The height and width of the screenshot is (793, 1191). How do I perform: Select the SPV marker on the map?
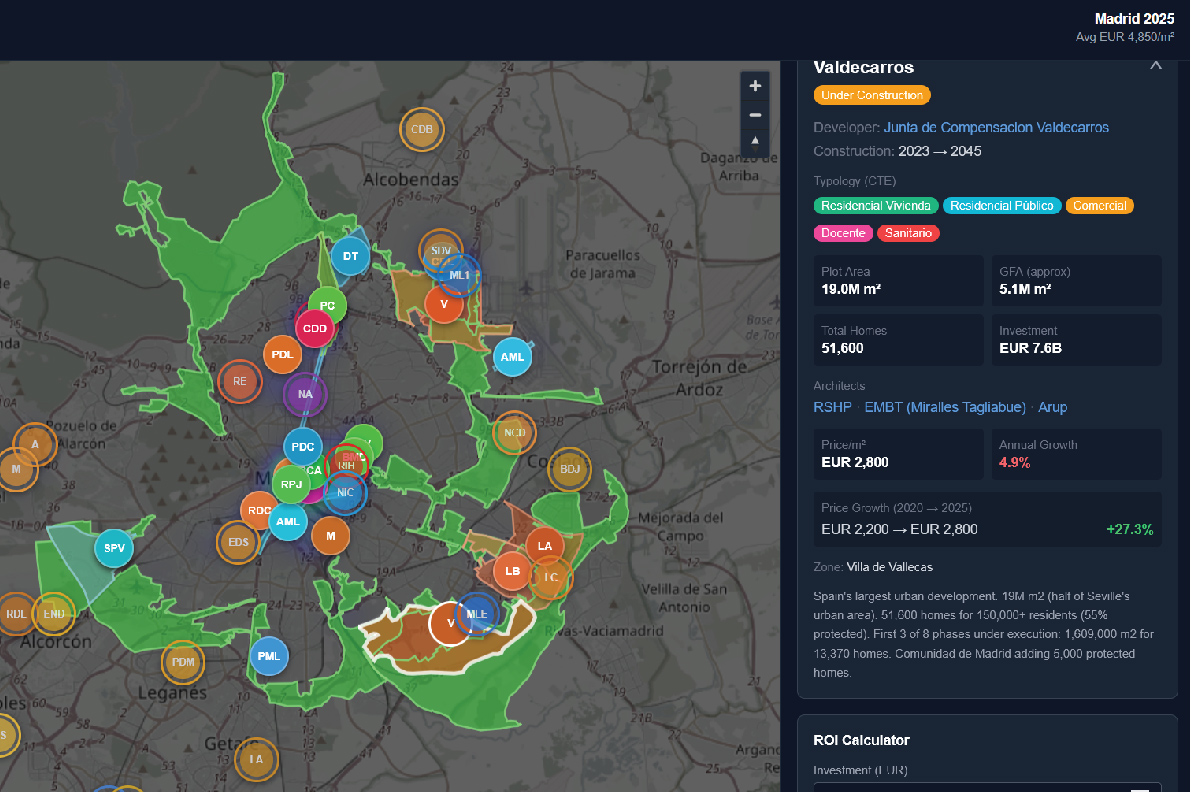click(x=114, y=547)
